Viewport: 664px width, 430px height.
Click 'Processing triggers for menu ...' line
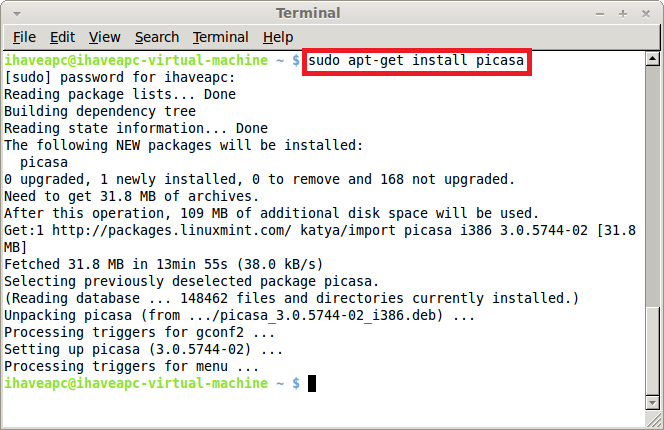(x=132, y=366)
